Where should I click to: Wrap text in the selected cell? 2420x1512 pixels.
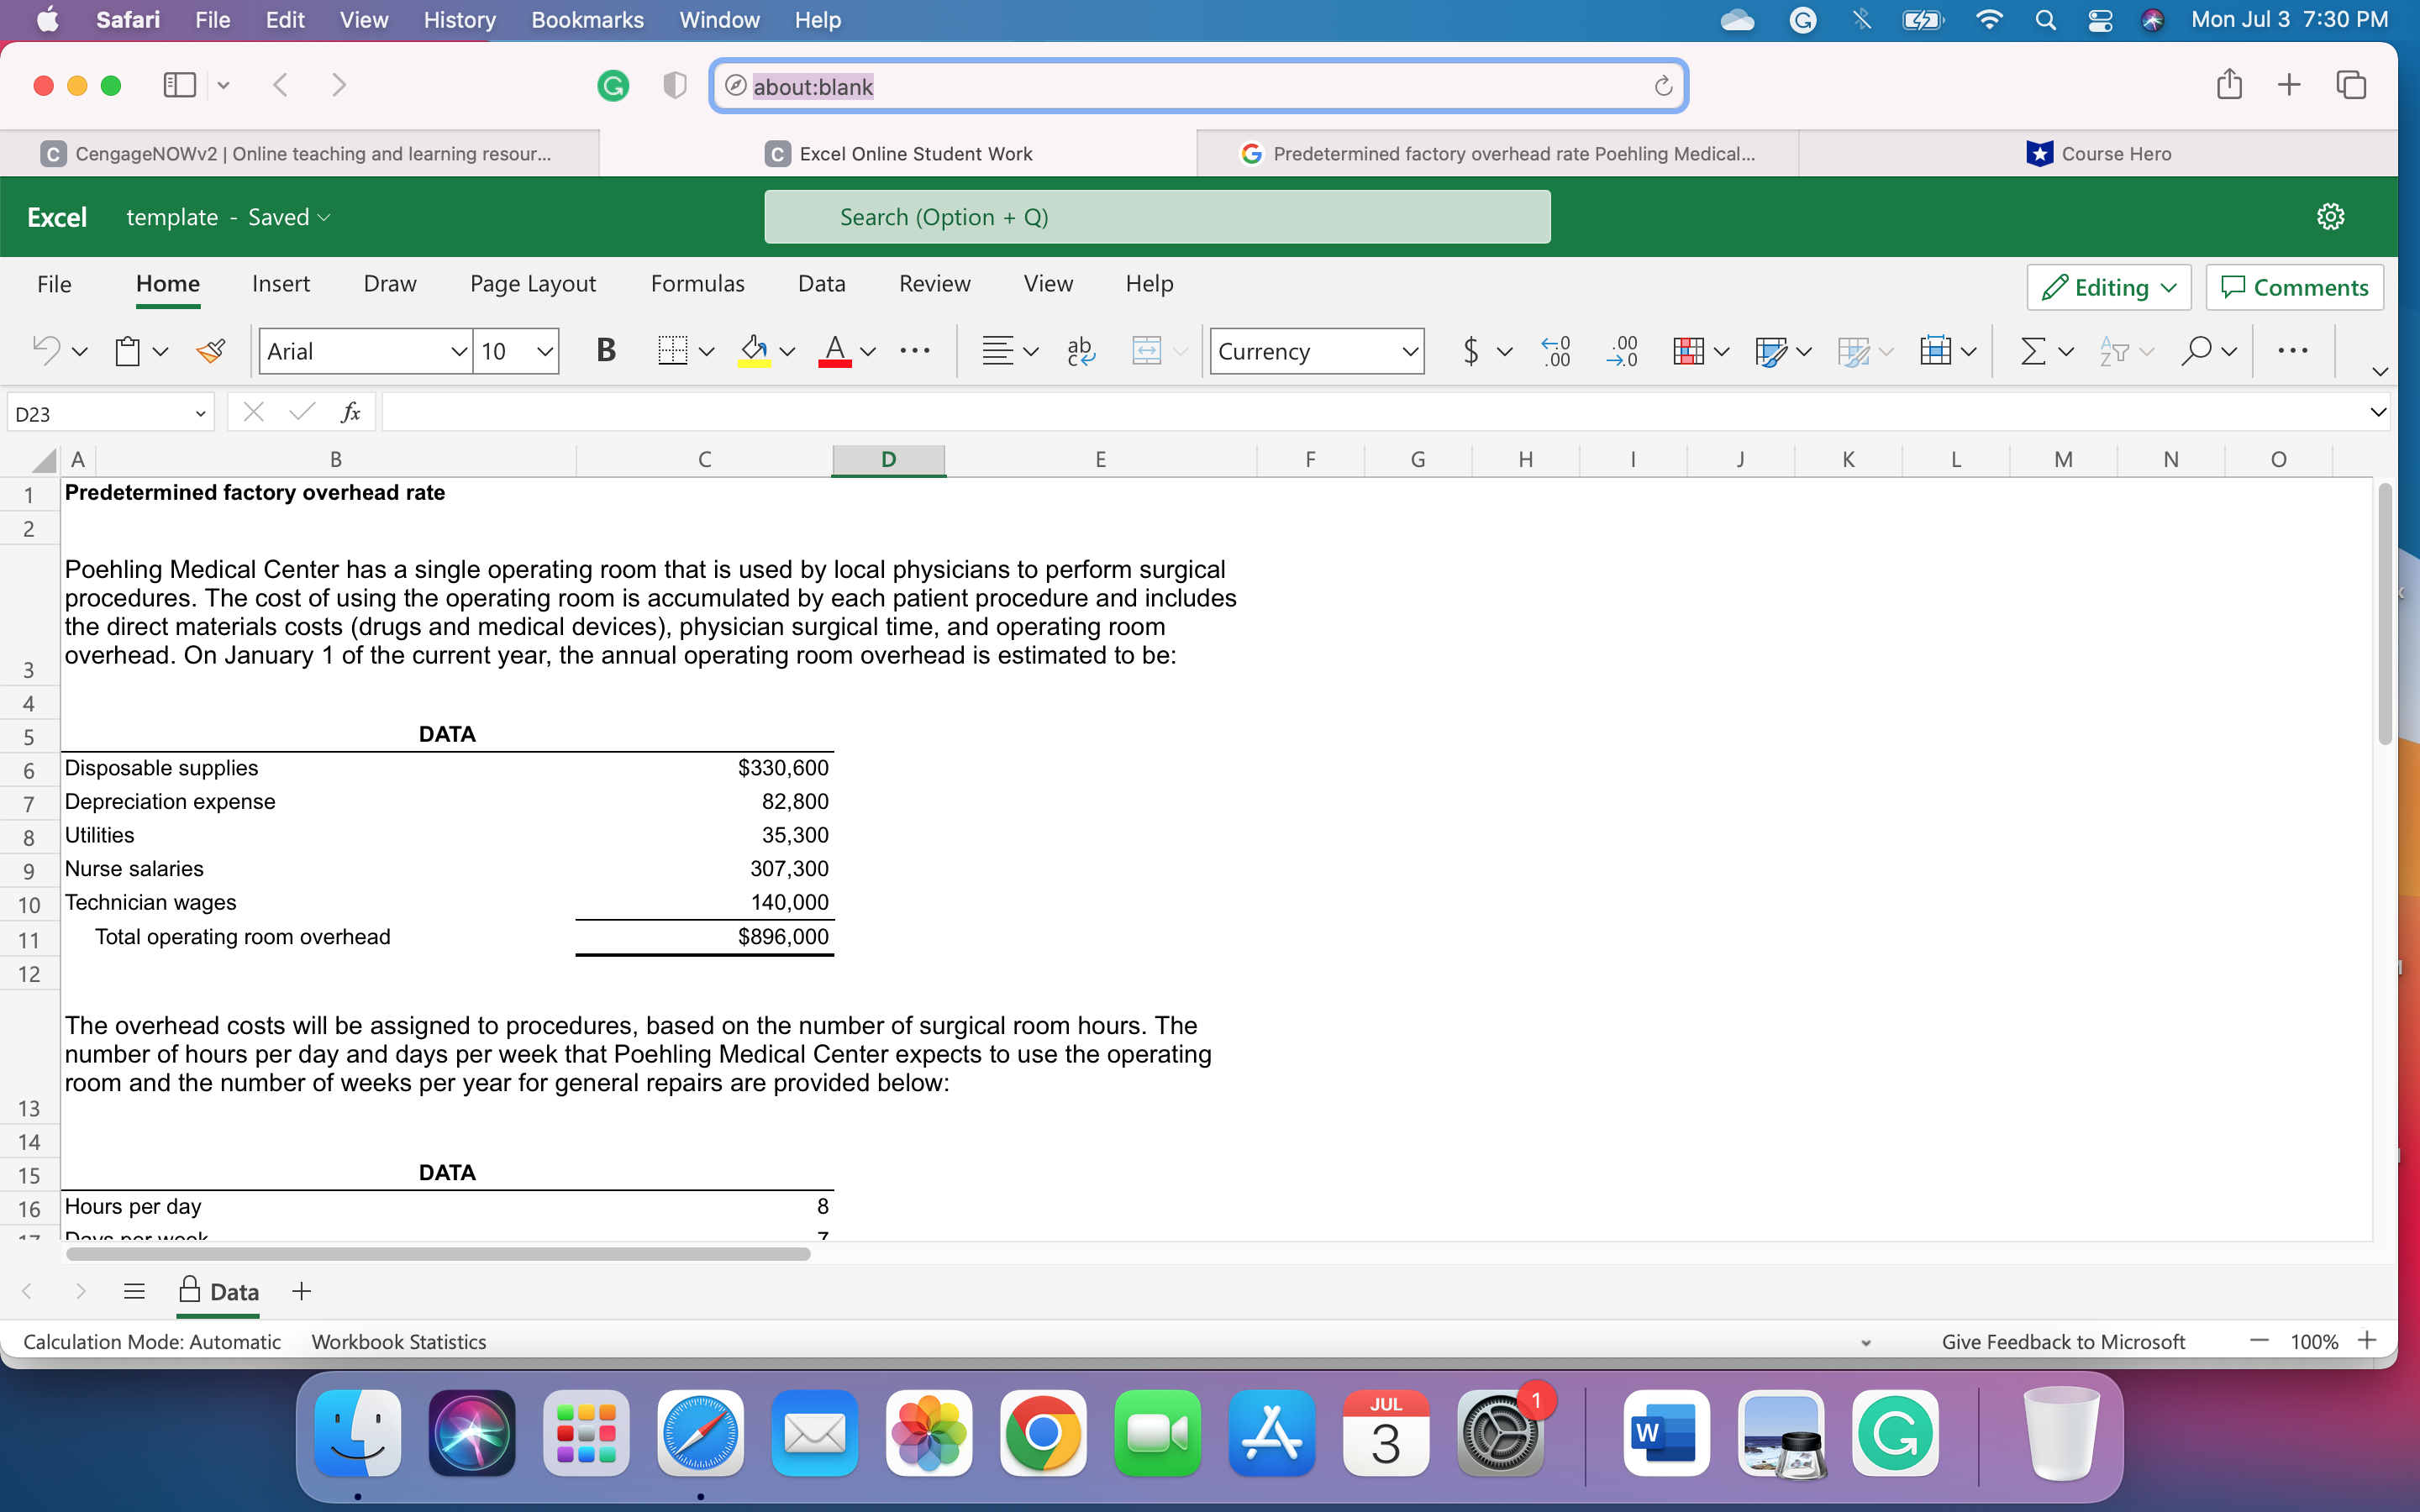click(1080, 351)
